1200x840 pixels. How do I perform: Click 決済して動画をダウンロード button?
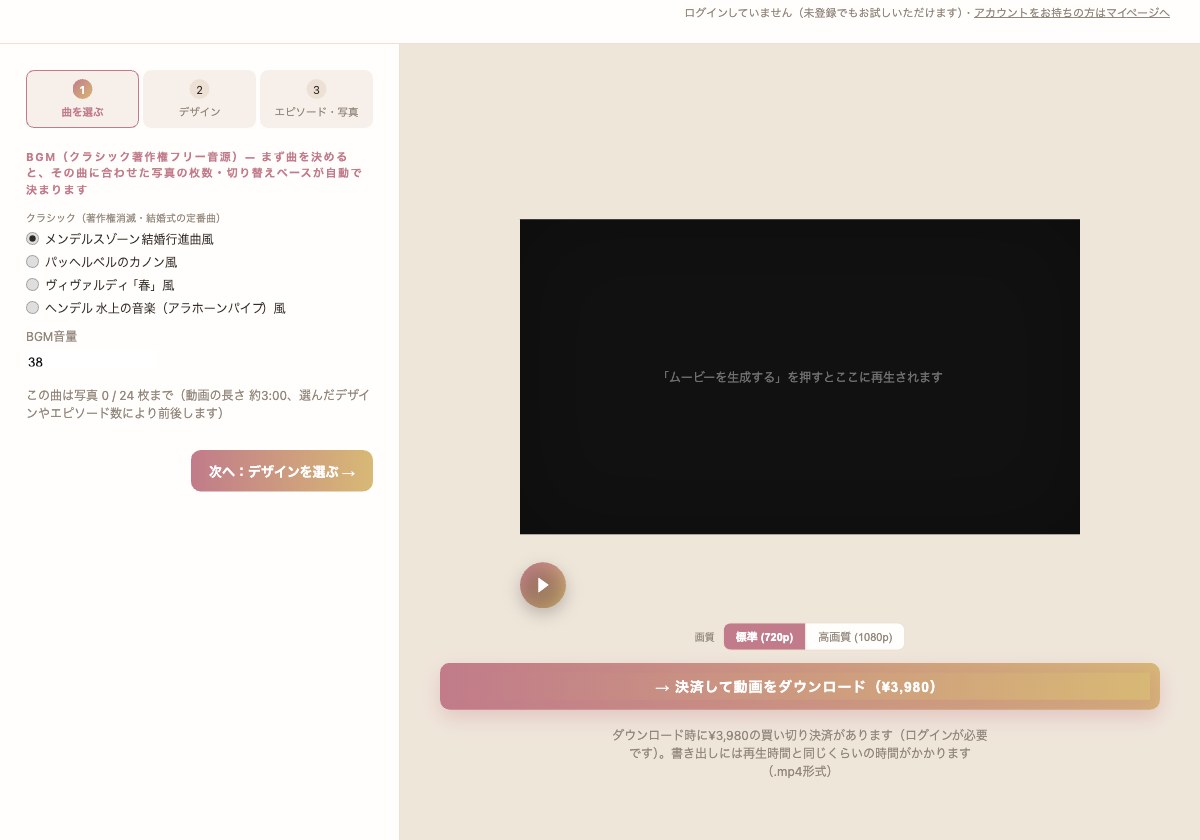tap(800, 686)
